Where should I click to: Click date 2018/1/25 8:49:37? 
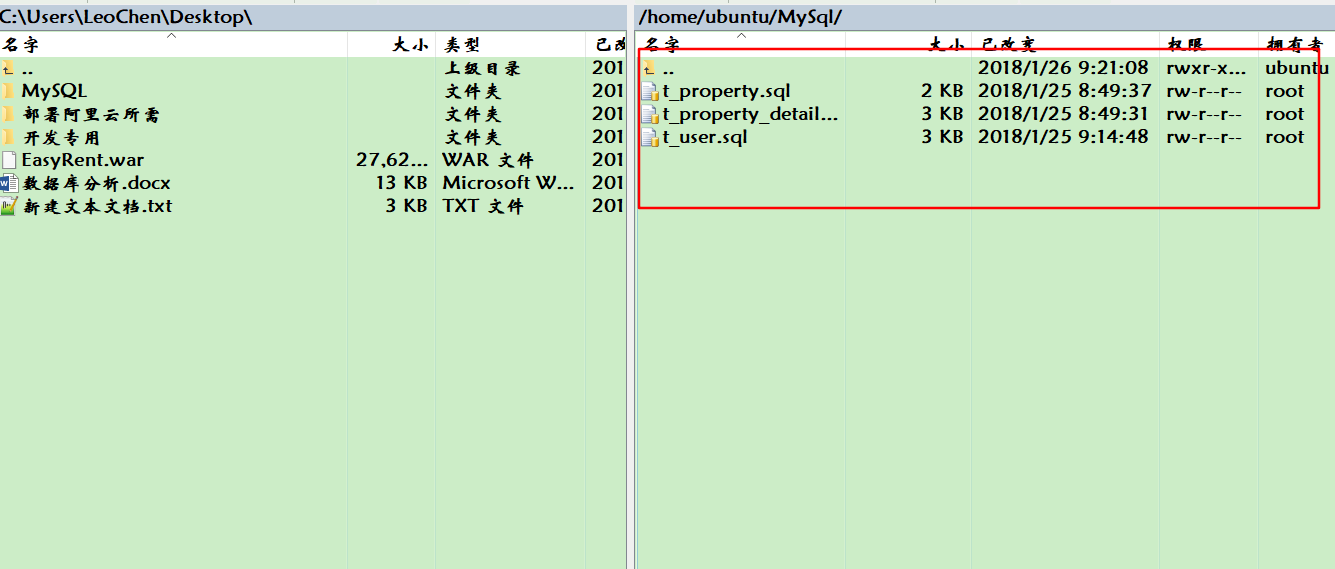click(1063, 91)
